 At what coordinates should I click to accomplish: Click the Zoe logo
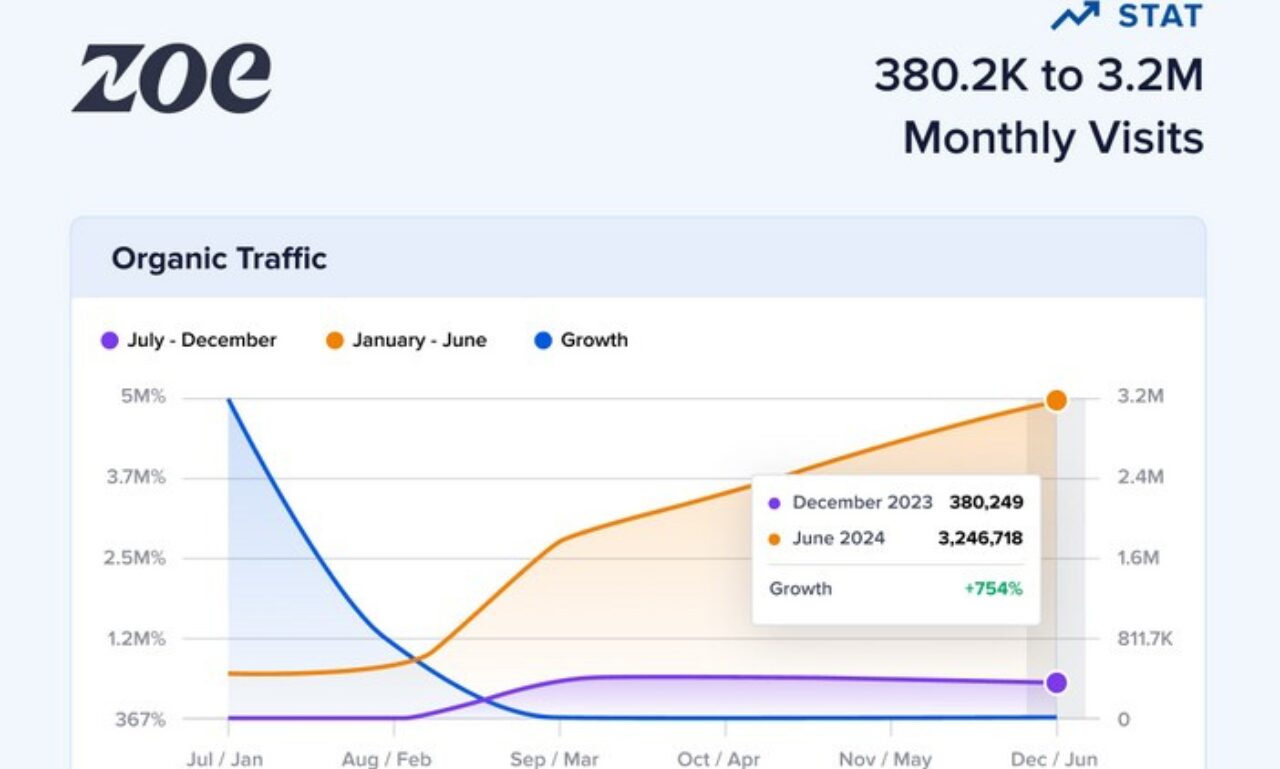171,79
